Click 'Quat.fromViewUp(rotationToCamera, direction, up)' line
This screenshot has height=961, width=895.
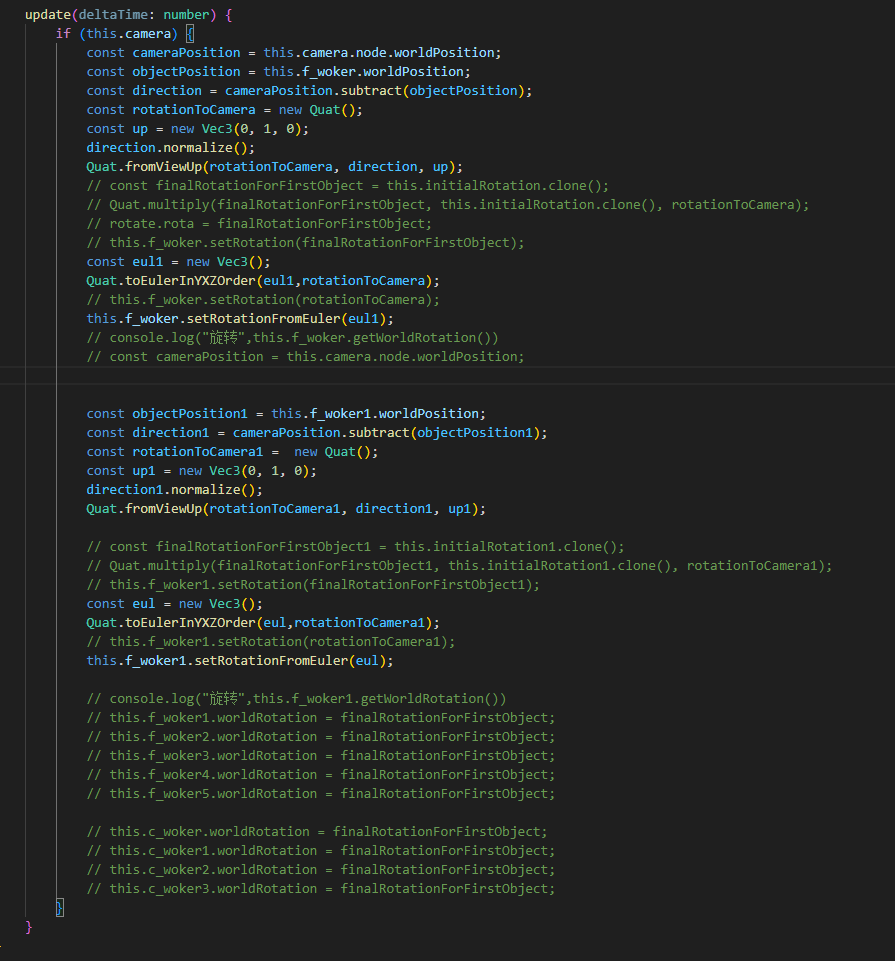tap(275, 167)
